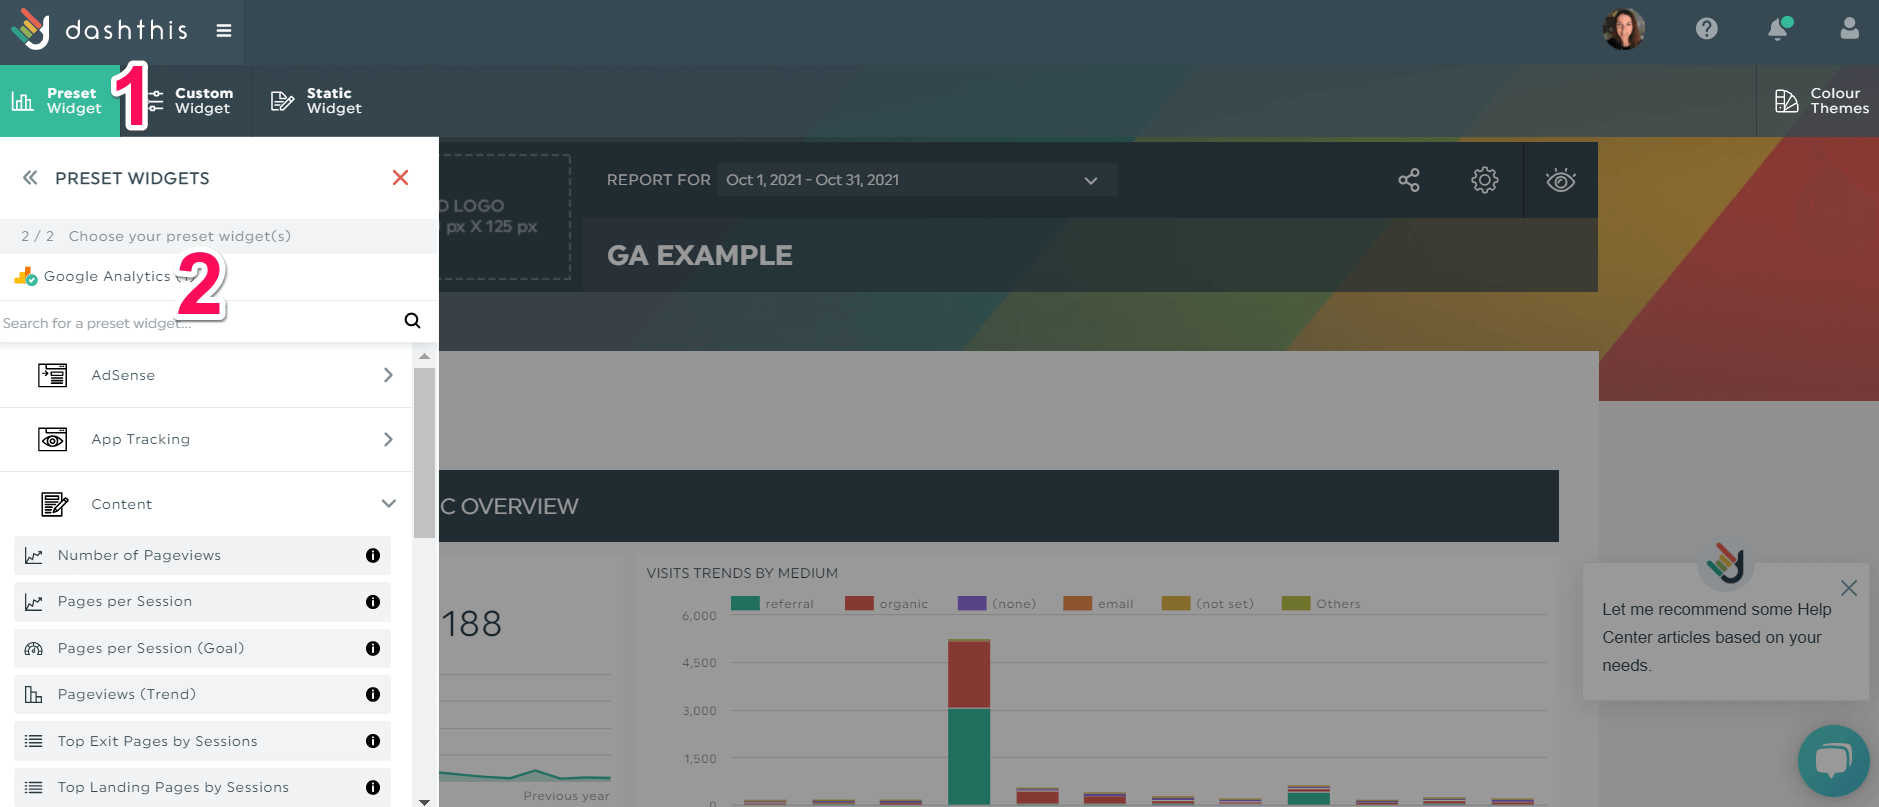Viewport: 1879px width, 807px height.
Task: Show info for Number of Pageviews
Action: pos(373,555)
